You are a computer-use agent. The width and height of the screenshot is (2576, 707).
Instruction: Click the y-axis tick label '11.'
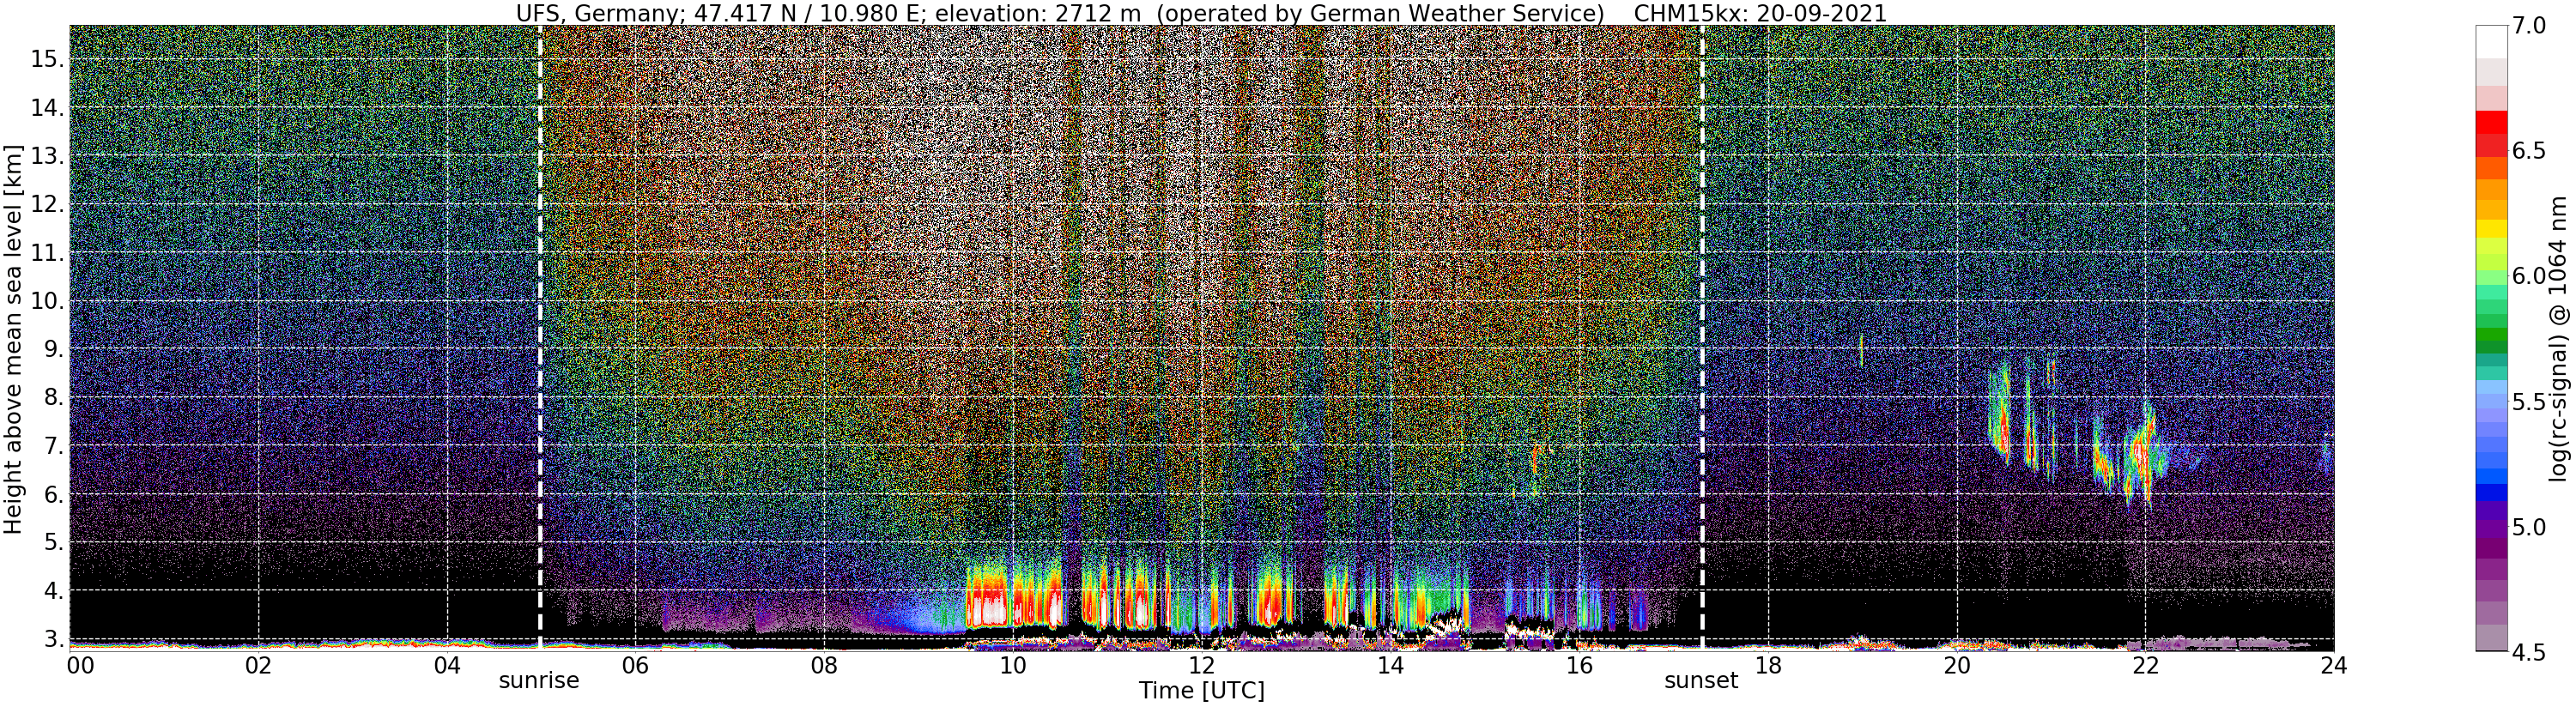pyautogui.click(x=47, y=254)
